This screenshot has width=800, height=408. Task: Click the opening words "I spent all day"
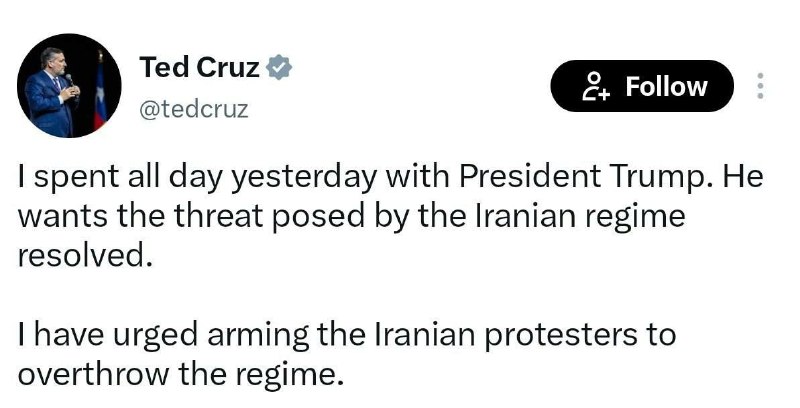click(x=120, y=177)
